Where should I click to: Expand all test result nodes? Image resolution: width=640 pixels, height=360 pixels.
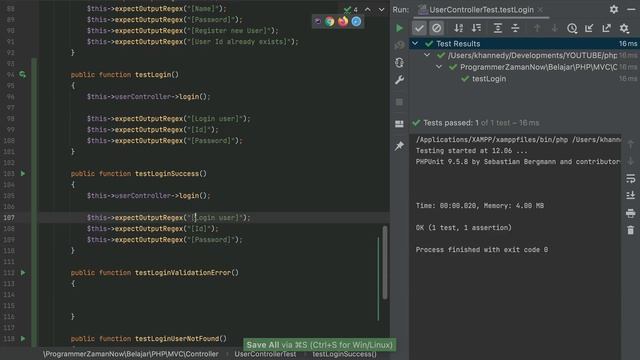498,28
